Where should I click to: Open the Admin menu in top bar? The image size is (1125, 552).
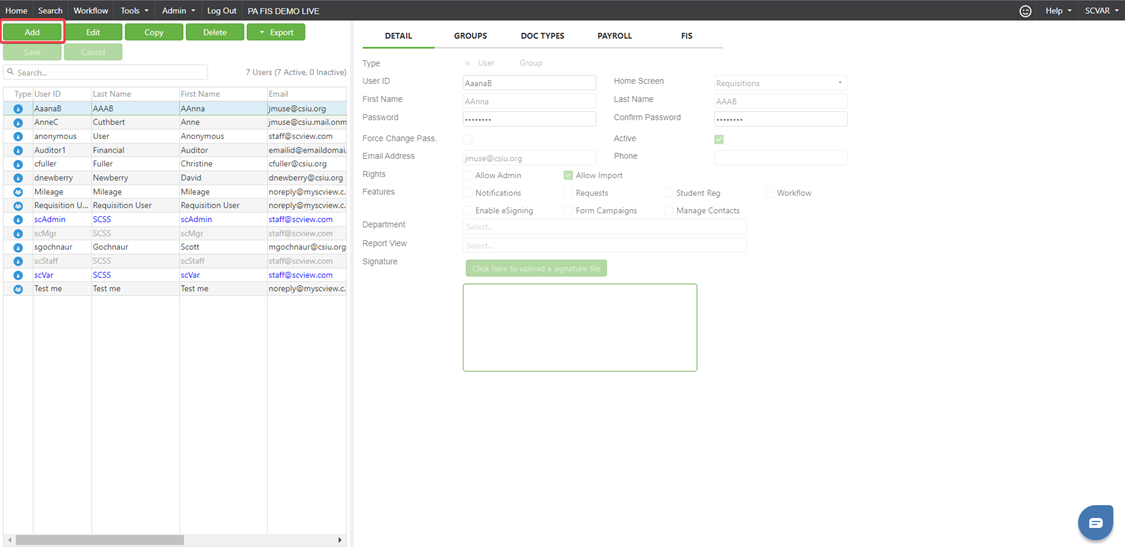[x=177, y=10]
